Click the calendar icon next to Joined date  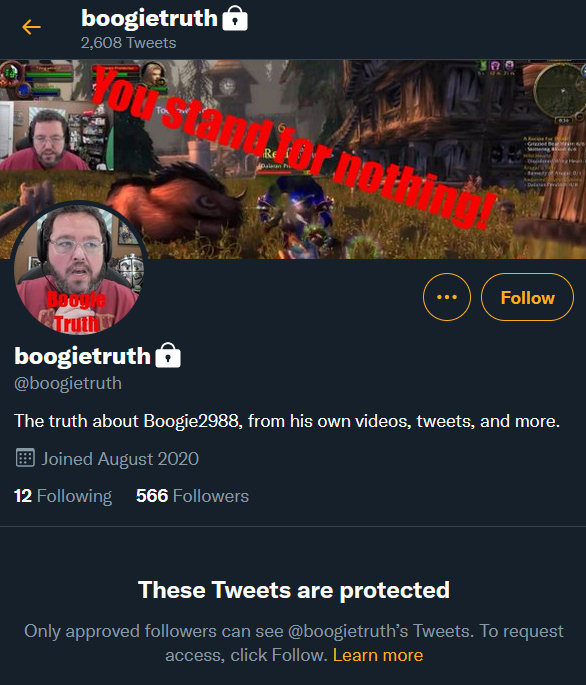(25, 458)
